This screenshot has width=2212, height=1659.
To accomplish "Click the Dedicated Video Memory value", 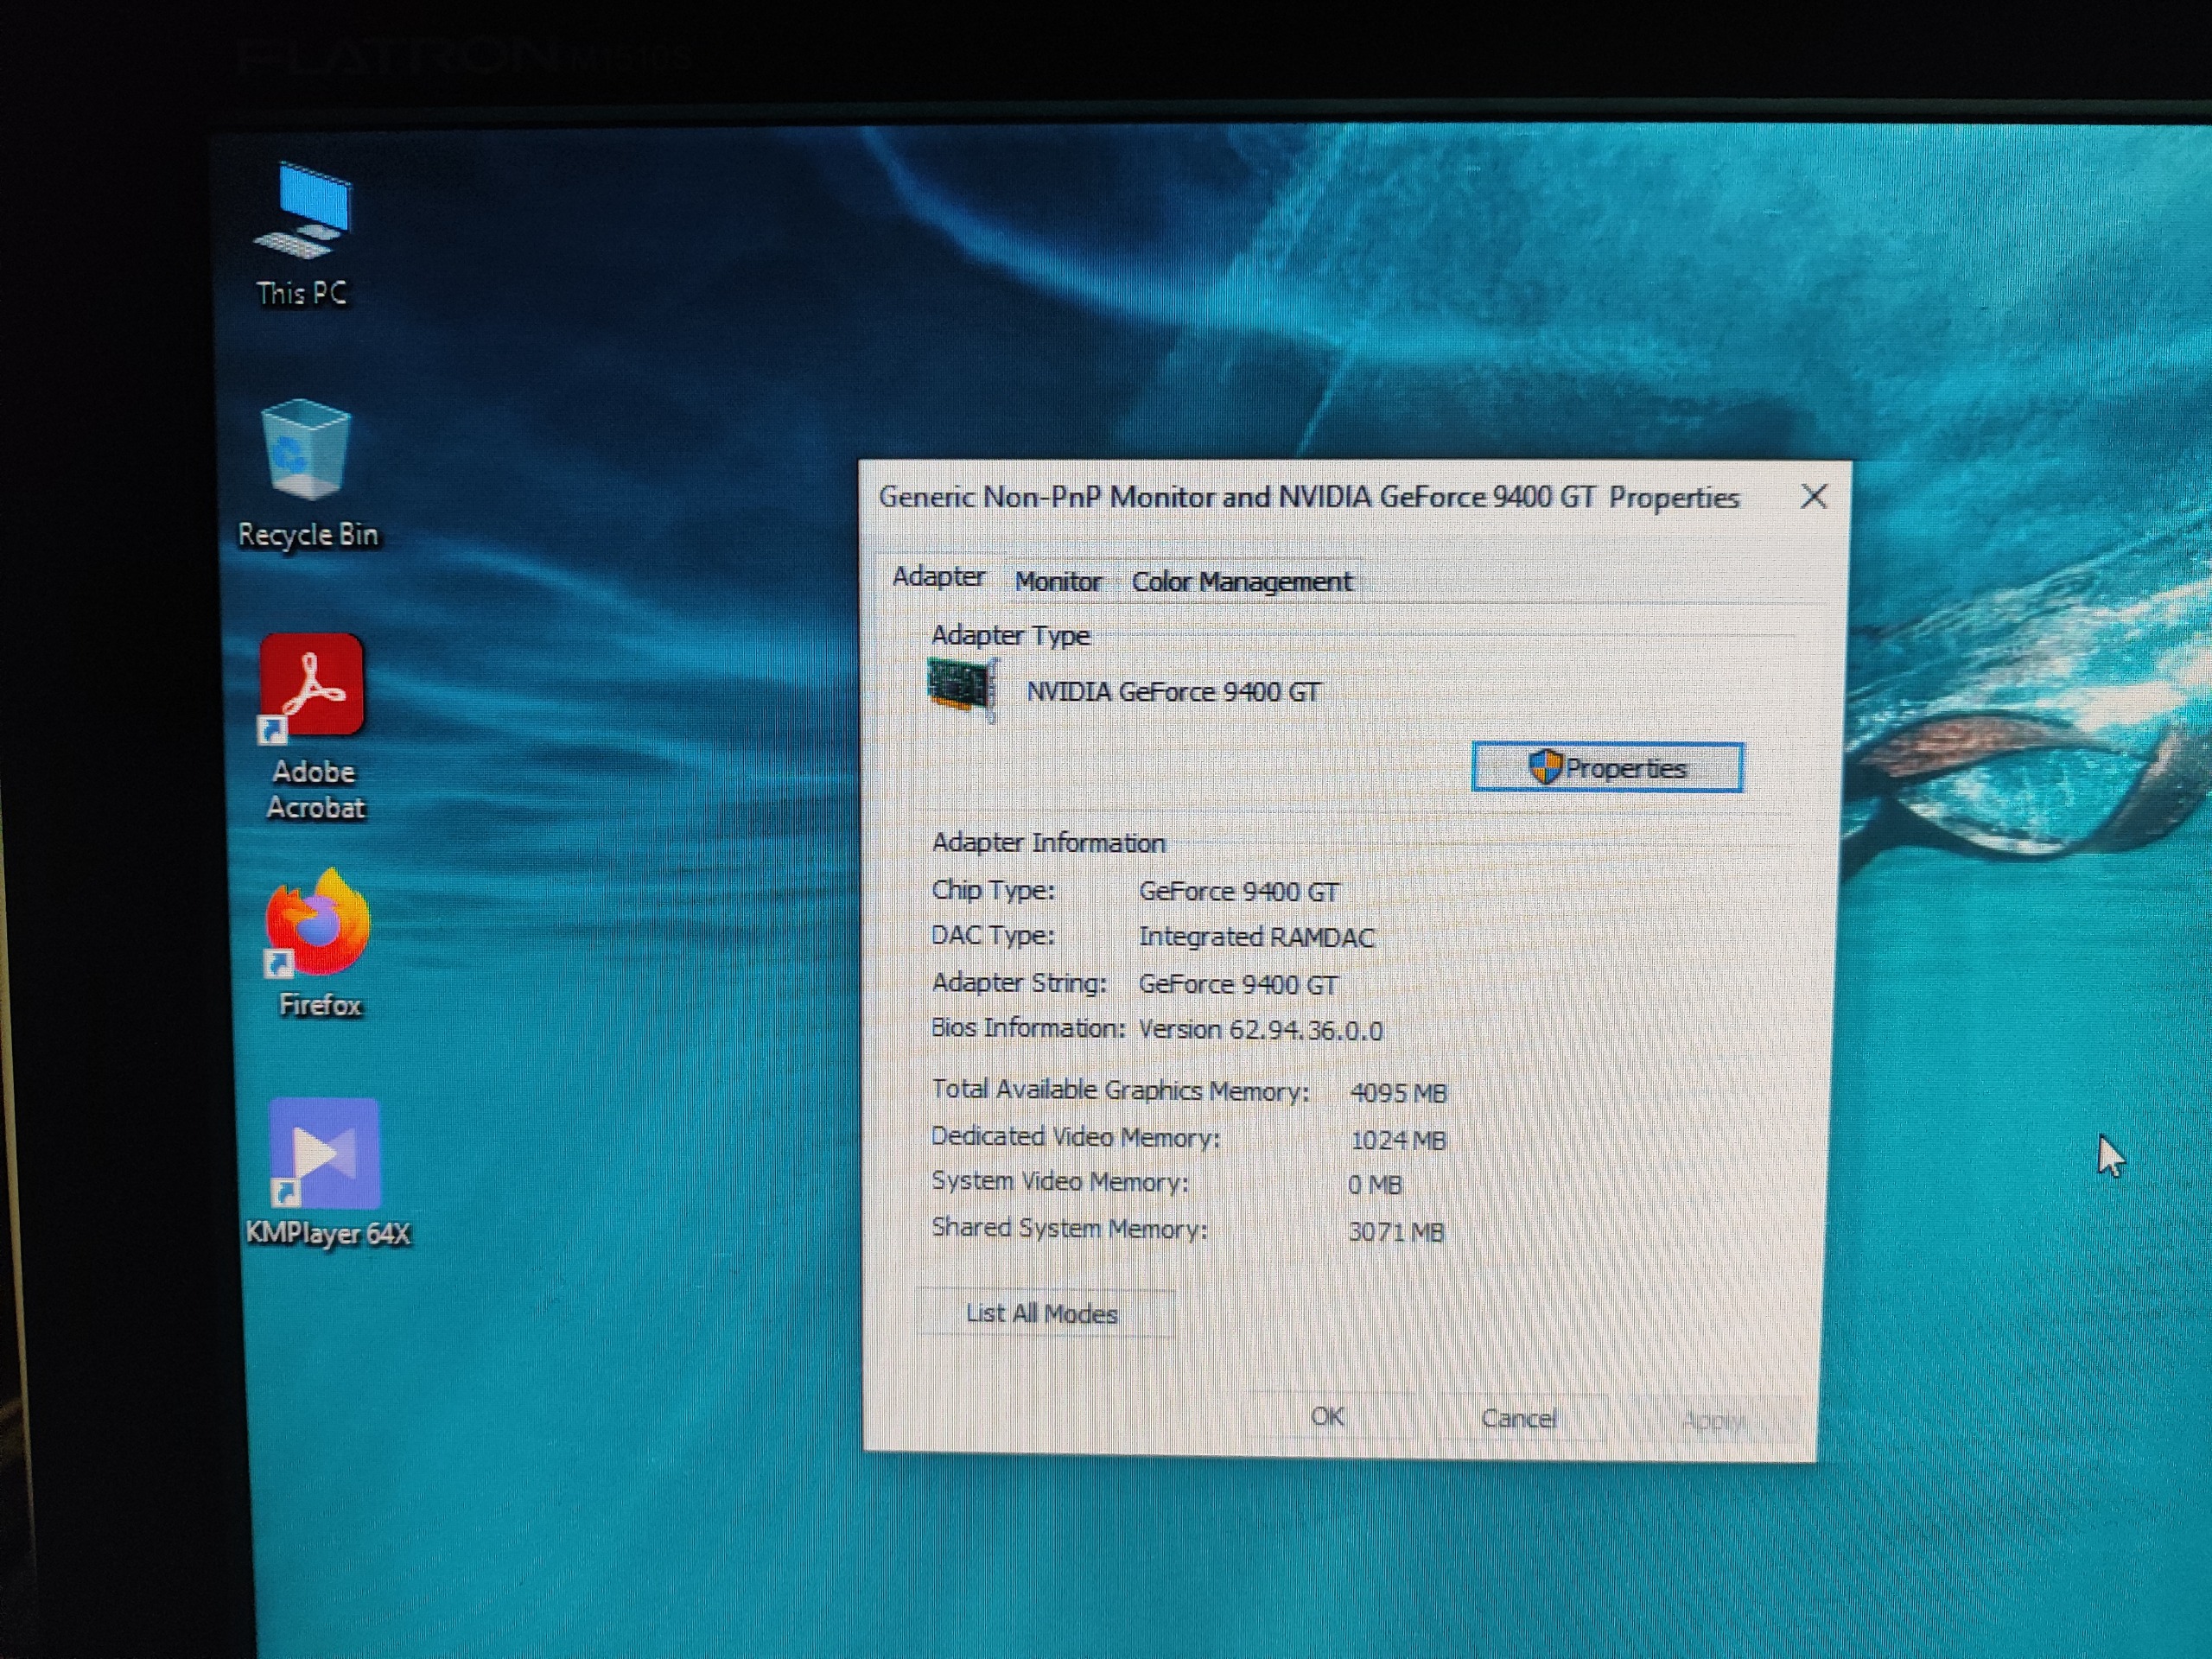I will pos(1398,1140).
